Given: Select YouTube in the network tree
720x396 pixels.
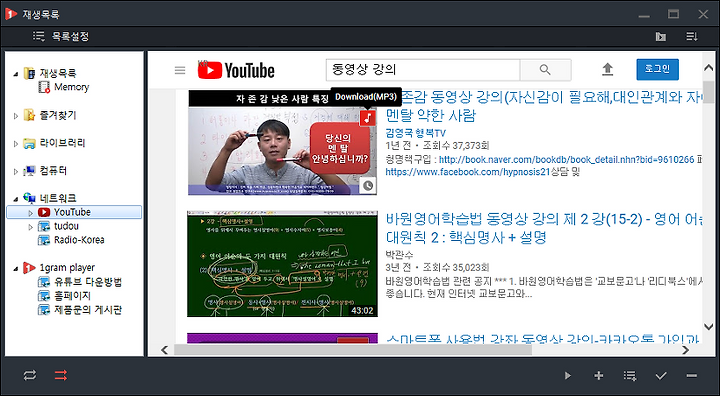Looking at the screenshot, I should tap(74, 212).
